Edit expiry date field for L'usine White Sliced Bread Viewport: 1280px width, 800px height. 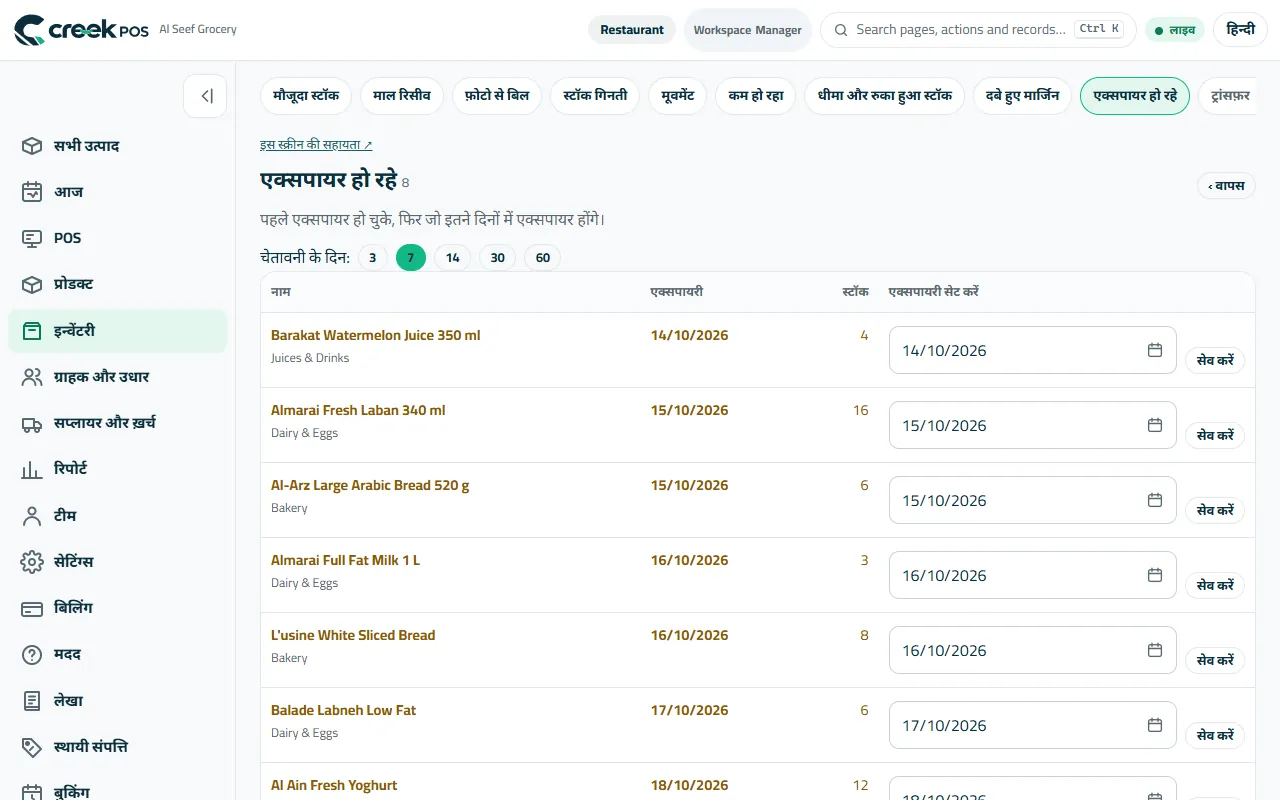point(1032,650)
